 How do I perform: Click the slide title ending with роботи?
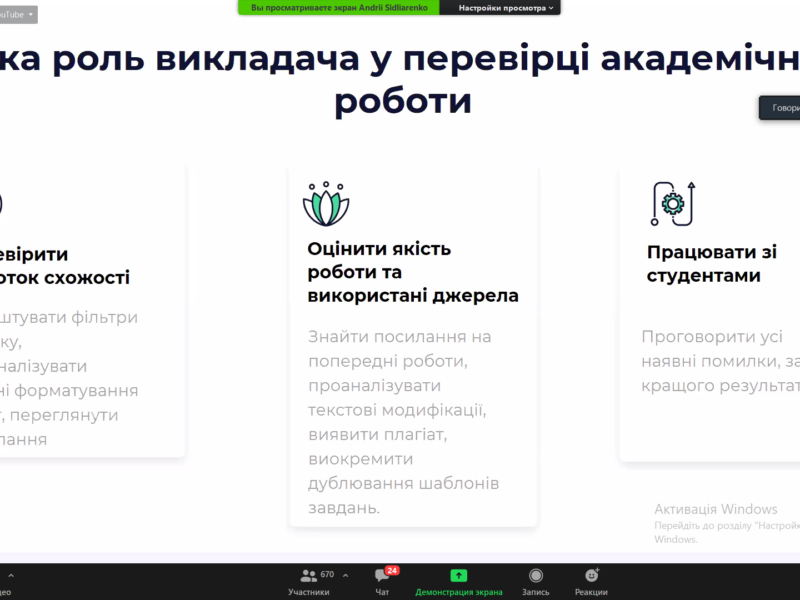[x=403, y=101]
